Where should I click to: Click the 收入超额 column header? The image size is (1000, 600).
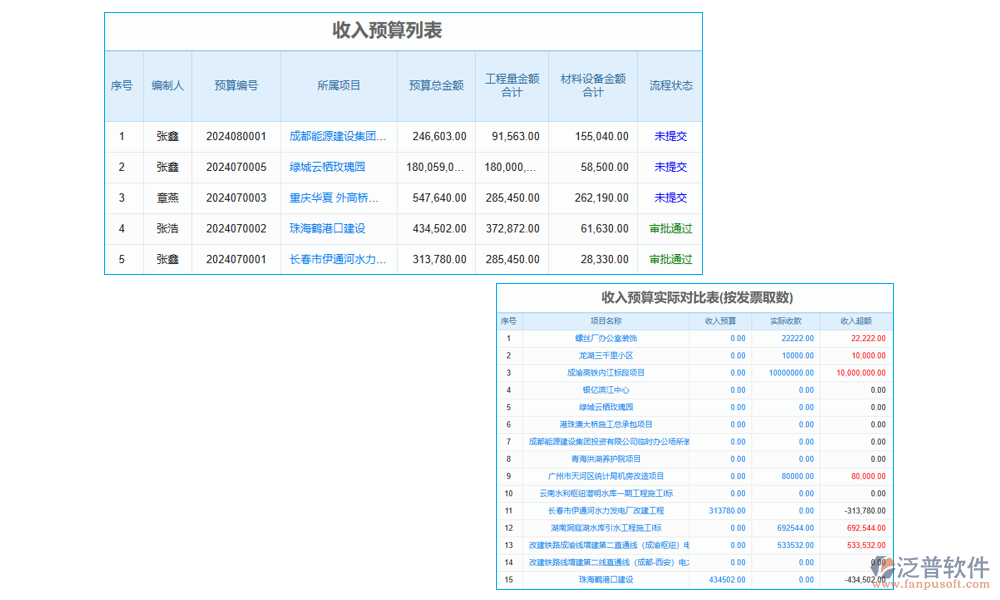[x=856, y=321]
